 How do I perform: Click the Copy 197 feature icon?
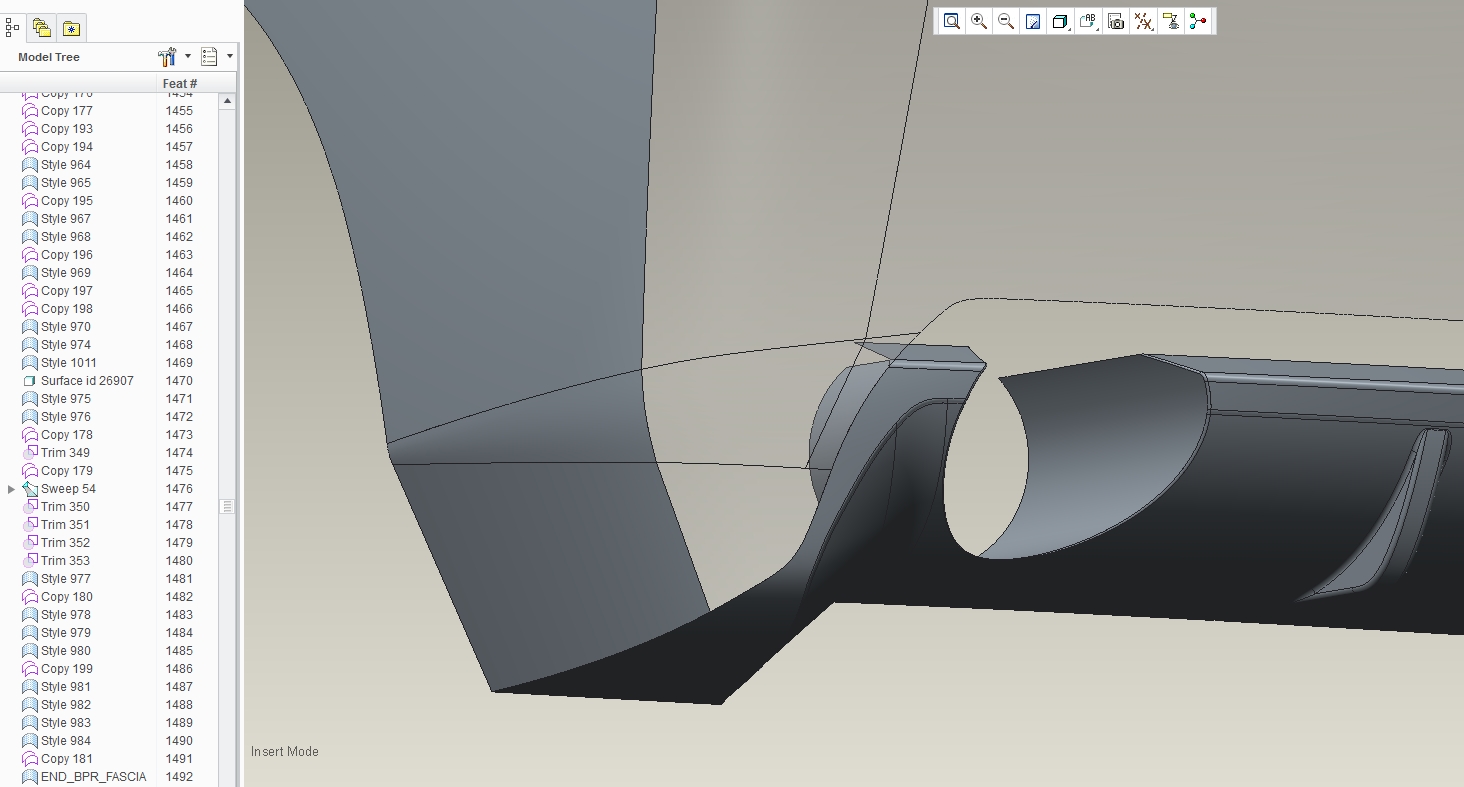30,291
